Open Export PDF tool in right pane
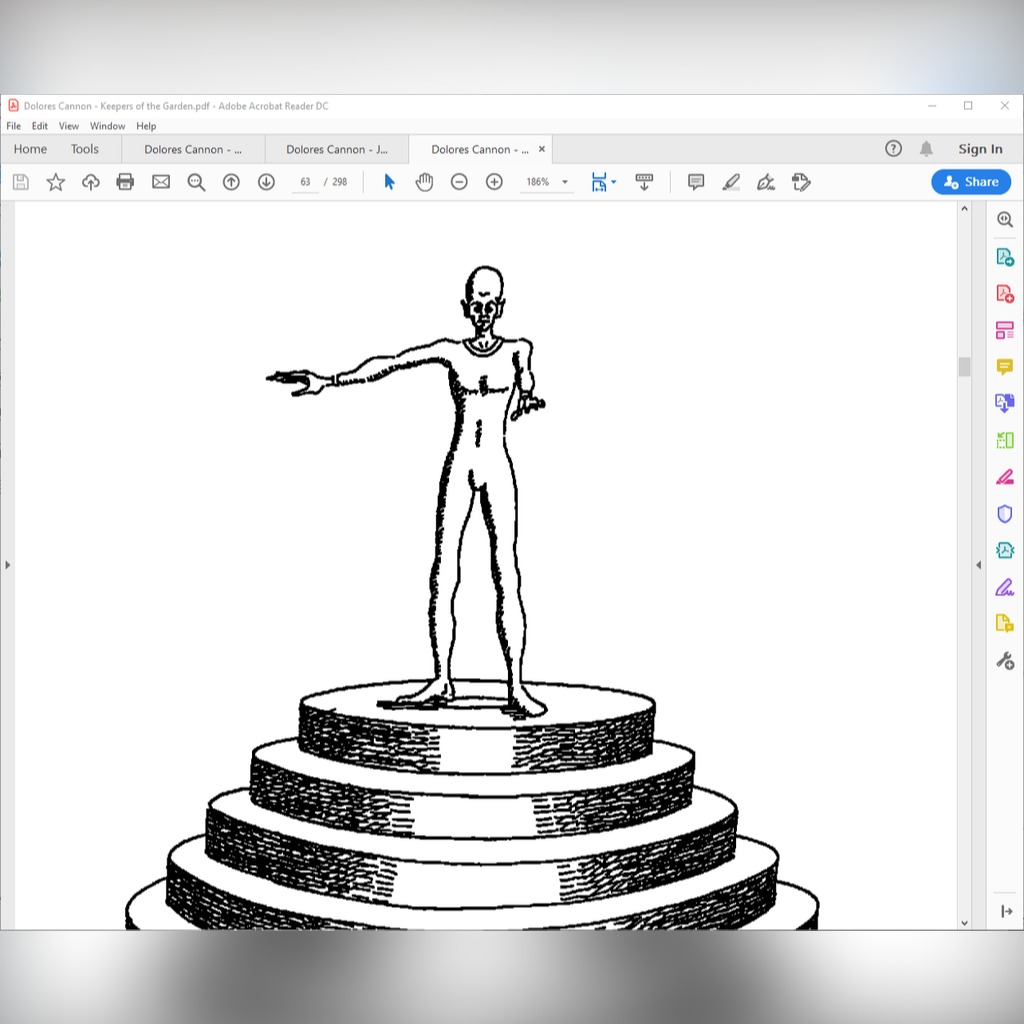The image size is (1024, 1024). click(x=1005, y=257)
